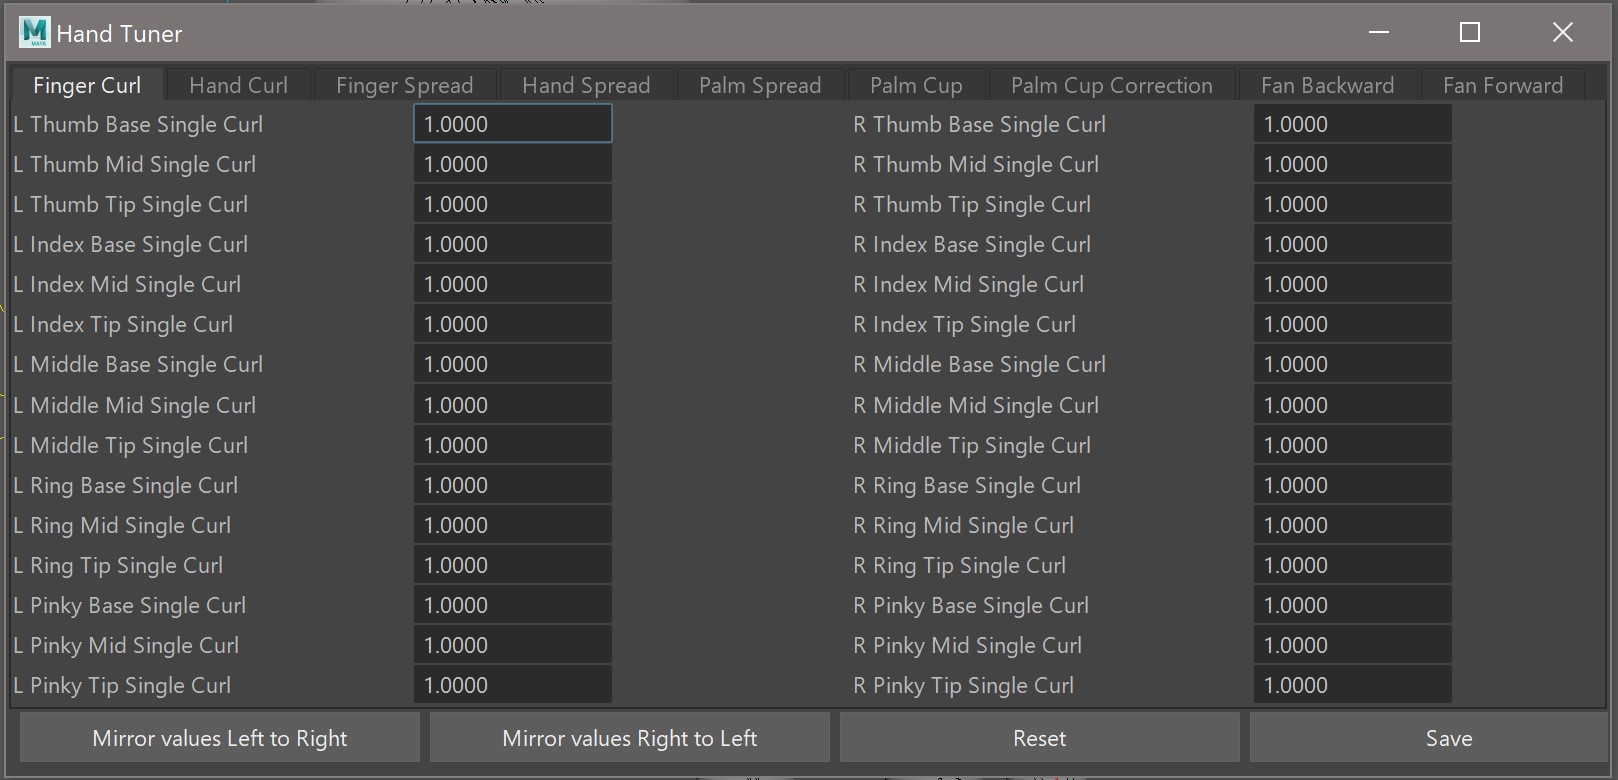
Task: Focus R Index Base Single Curl value field
Action: (x=1353, y=244)
